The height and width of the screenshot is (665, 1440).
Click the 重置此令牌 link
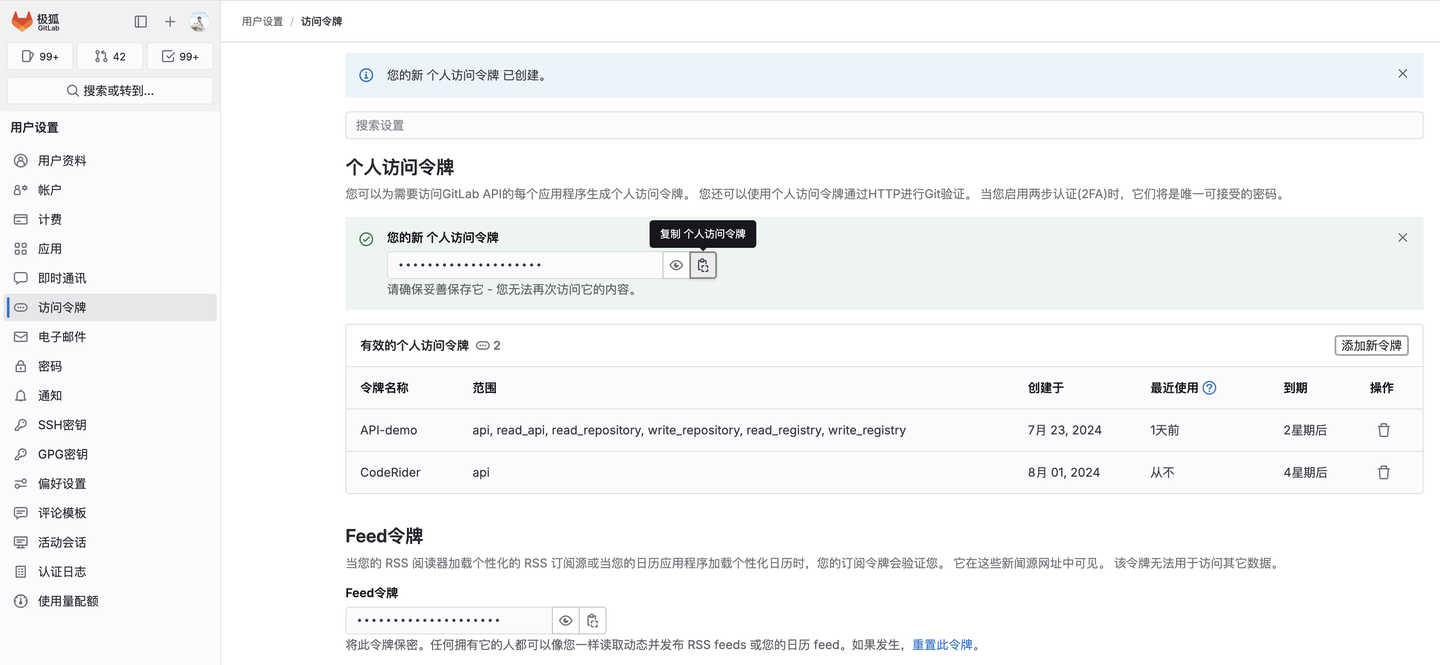(x=941, y=644)
